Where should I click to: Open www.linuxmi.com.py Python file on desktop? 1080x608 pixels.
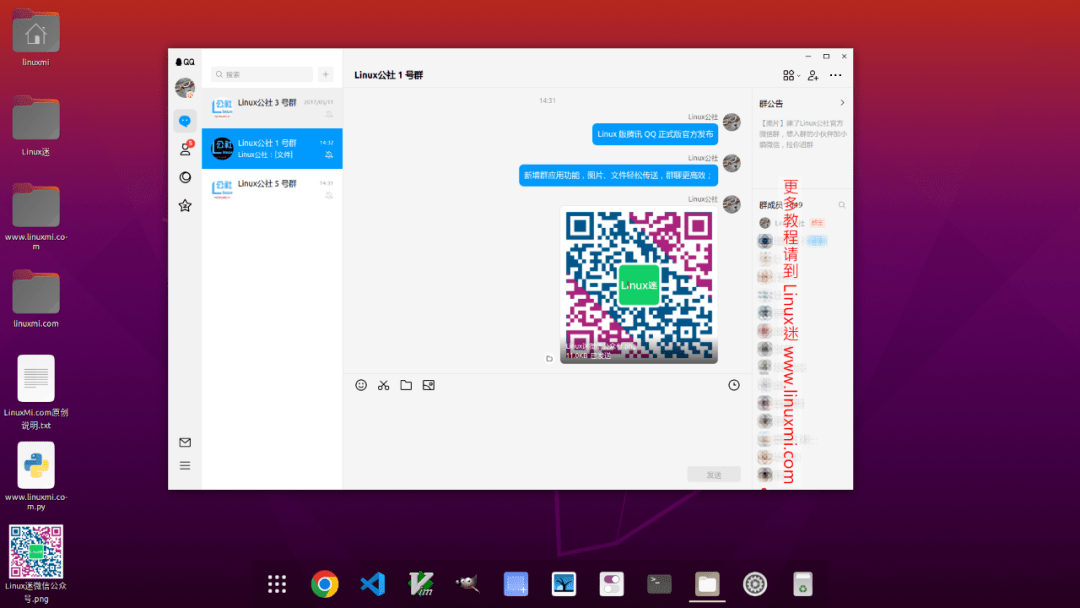(x=36, y=476)
